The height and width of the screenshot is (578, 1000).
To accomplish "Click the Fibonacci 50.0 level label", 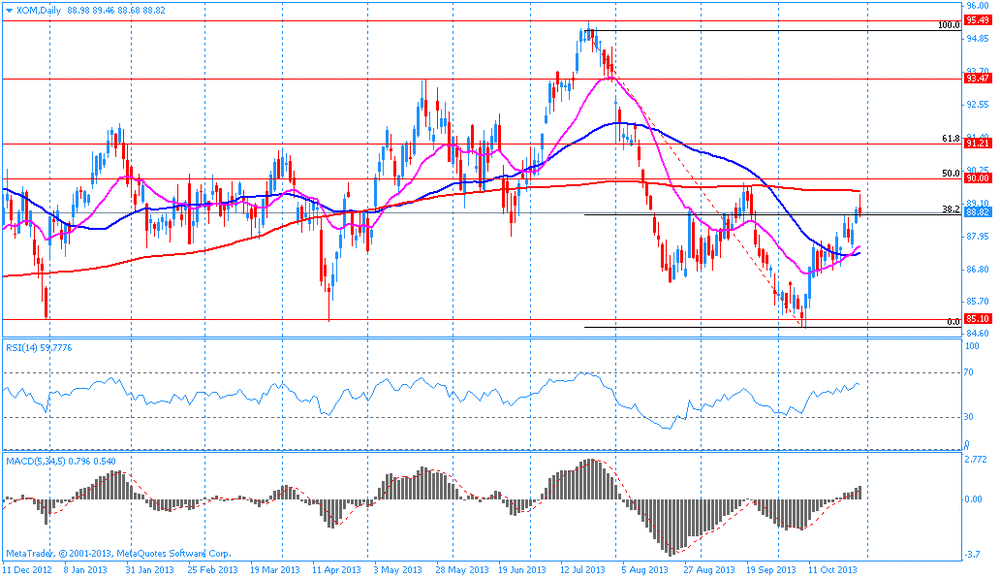I will 951,173.
